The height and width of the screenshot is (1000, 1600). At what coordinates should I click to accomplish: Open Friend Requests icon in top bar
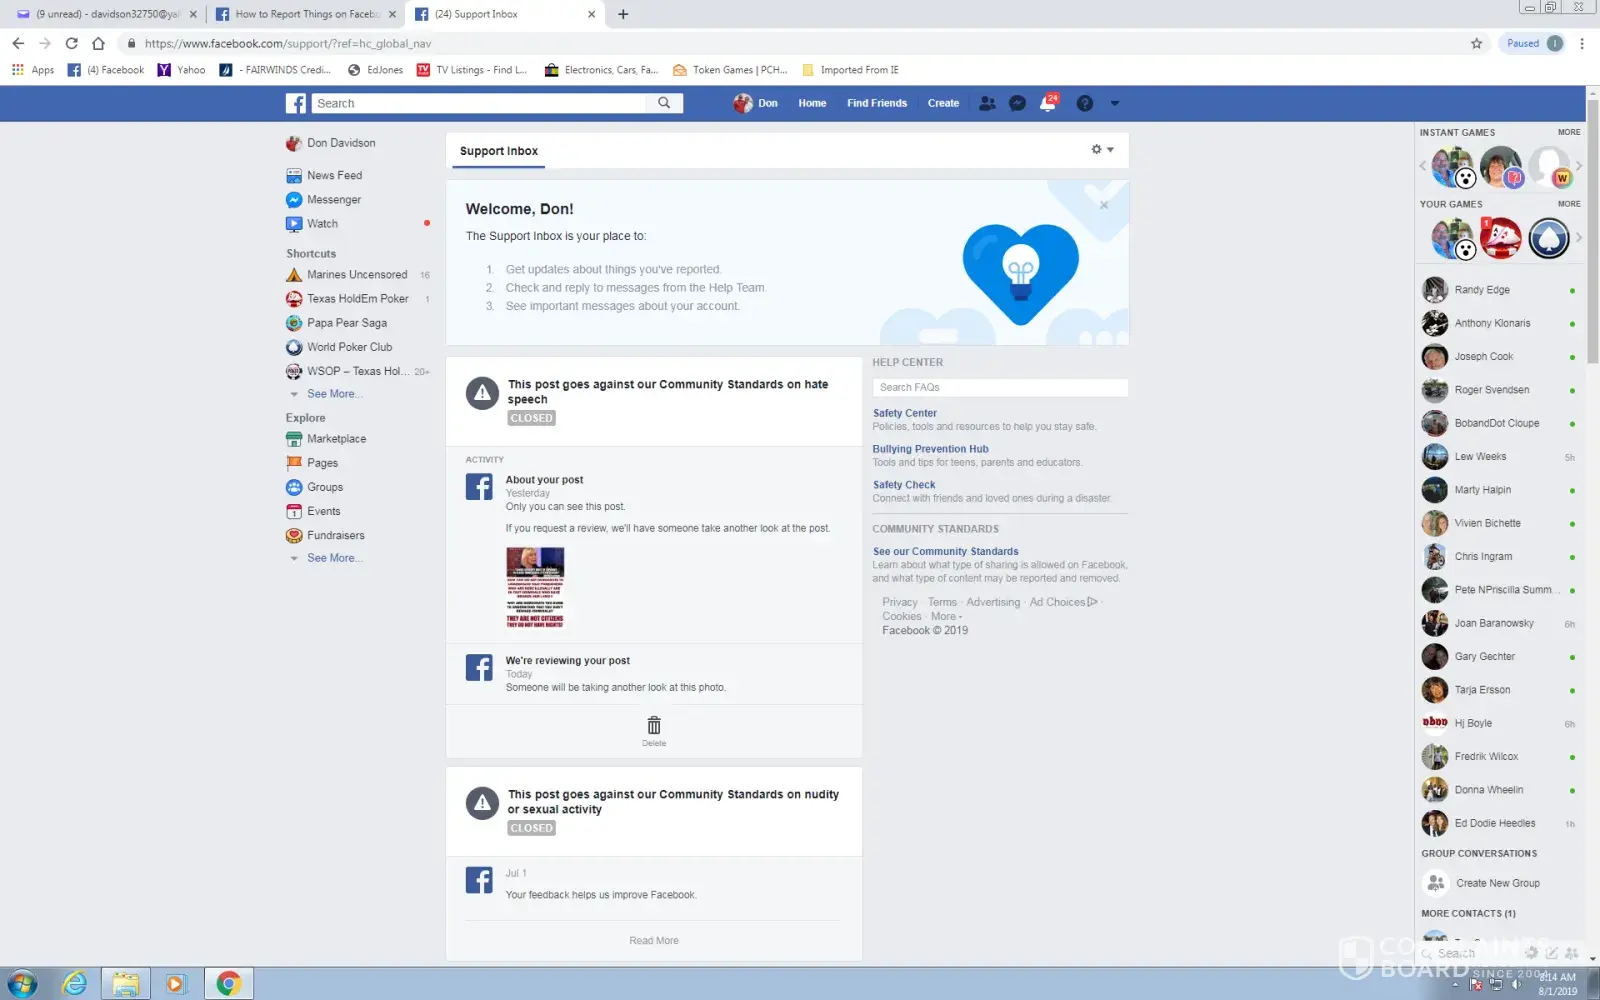(x=987, y=103)
